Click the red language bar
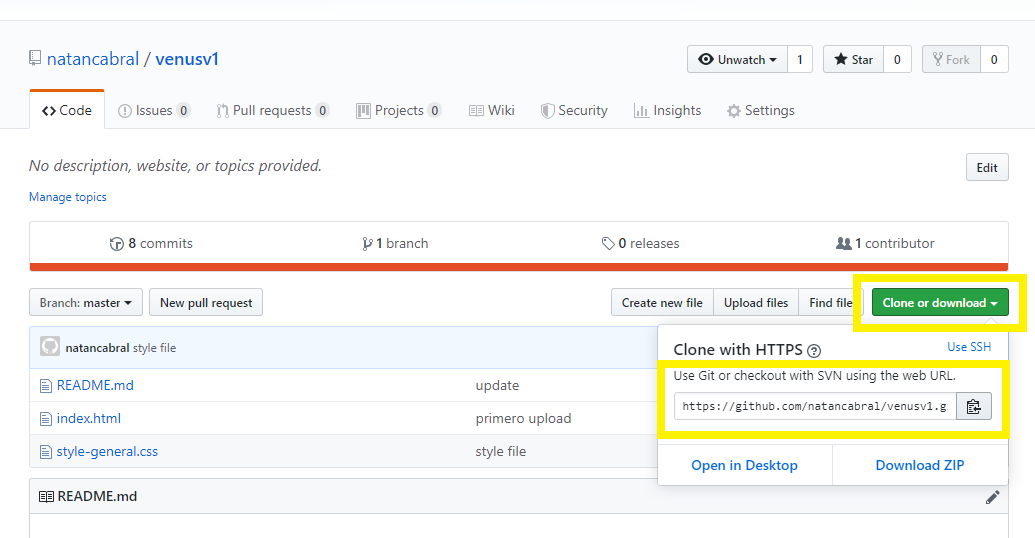This screenshot has width=1035, height=538. 519,267
